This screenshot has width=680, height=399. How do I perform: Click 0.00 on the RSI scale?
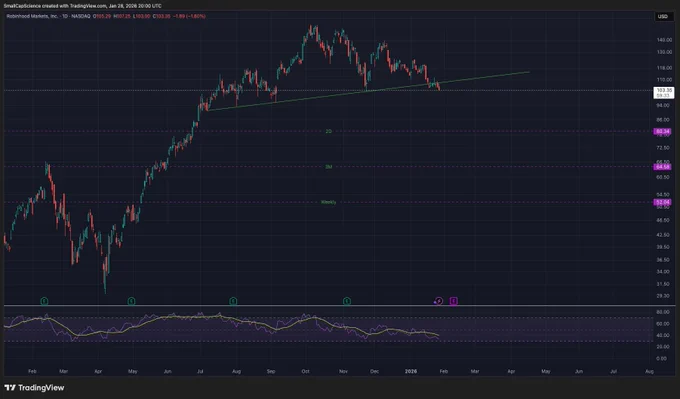coord(662,358)
